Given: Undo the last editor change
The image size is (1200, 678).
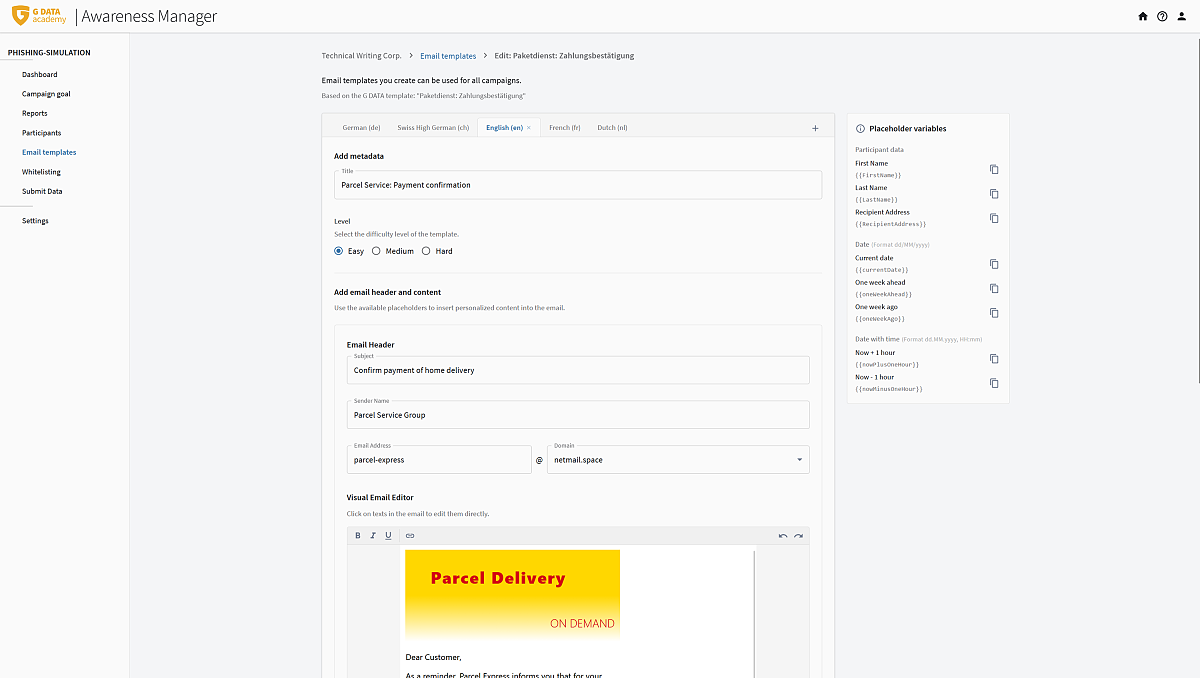Looking at the screenshot, I should click(783, 536).
